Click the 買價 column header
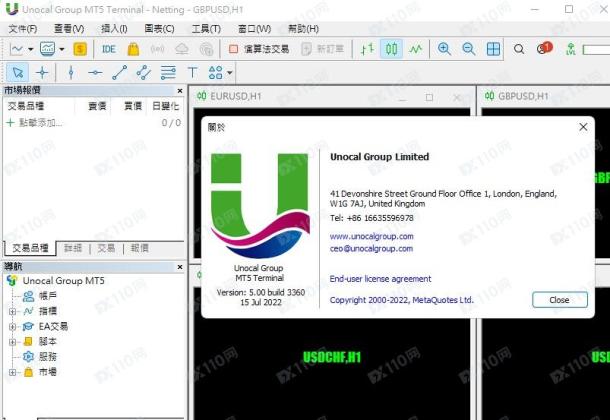The image size is (610, 420). [x=133, y=106]
